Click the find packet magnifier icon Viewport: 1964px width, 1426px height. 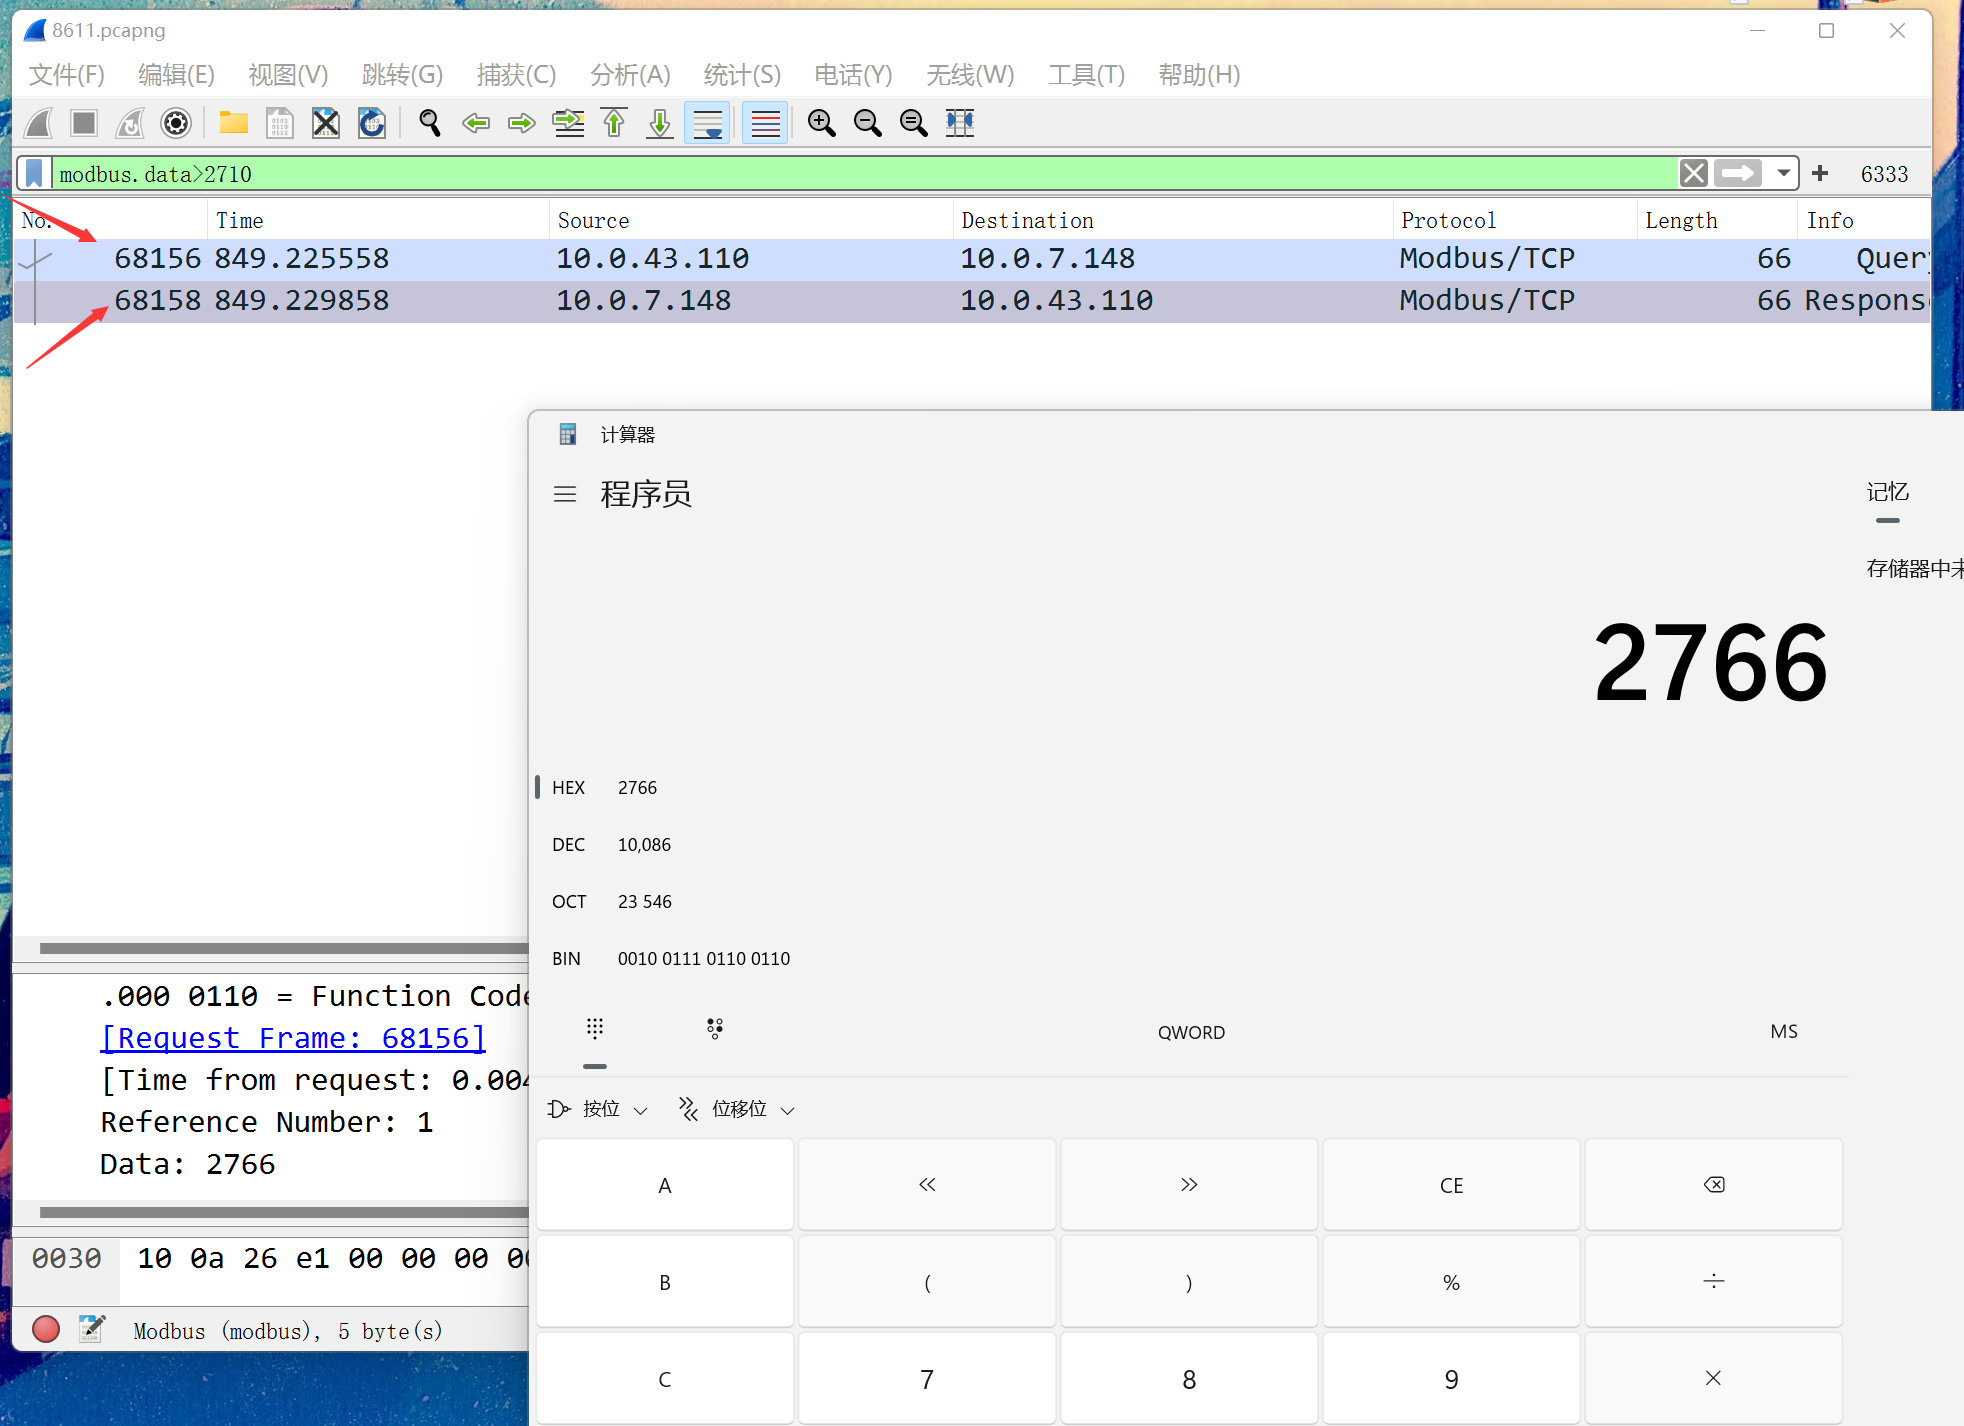430,123
